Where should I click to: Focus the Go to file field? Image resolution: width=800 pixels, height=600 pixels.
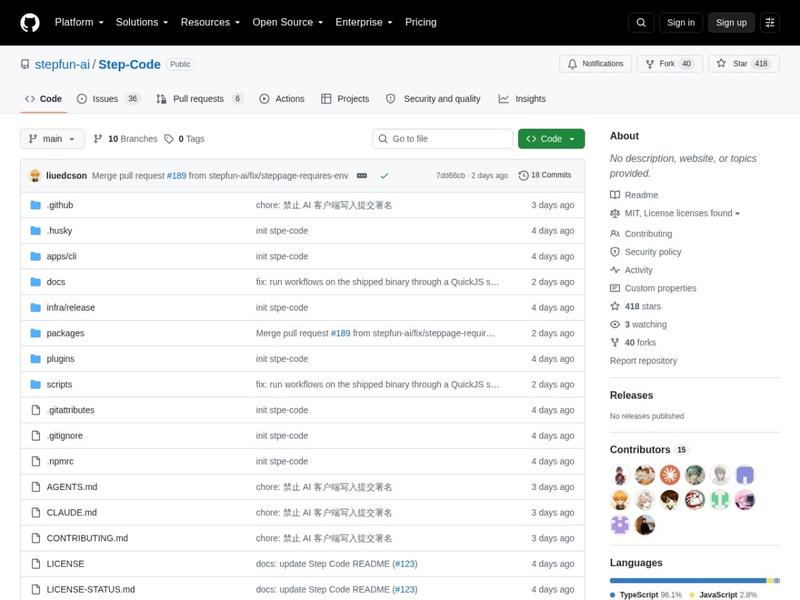(x=442, y=139)
